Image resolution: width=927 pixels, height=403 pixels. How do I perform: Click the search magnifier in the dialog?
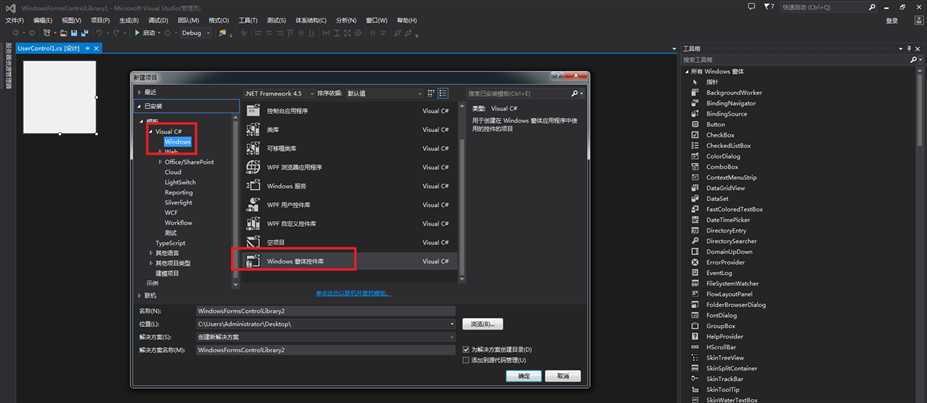(575, 93)
